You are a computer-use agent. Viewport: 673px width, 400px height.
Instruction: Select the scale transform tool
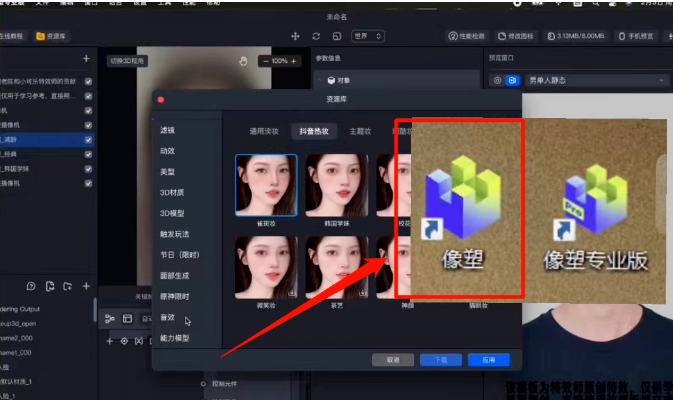point(337,36)
